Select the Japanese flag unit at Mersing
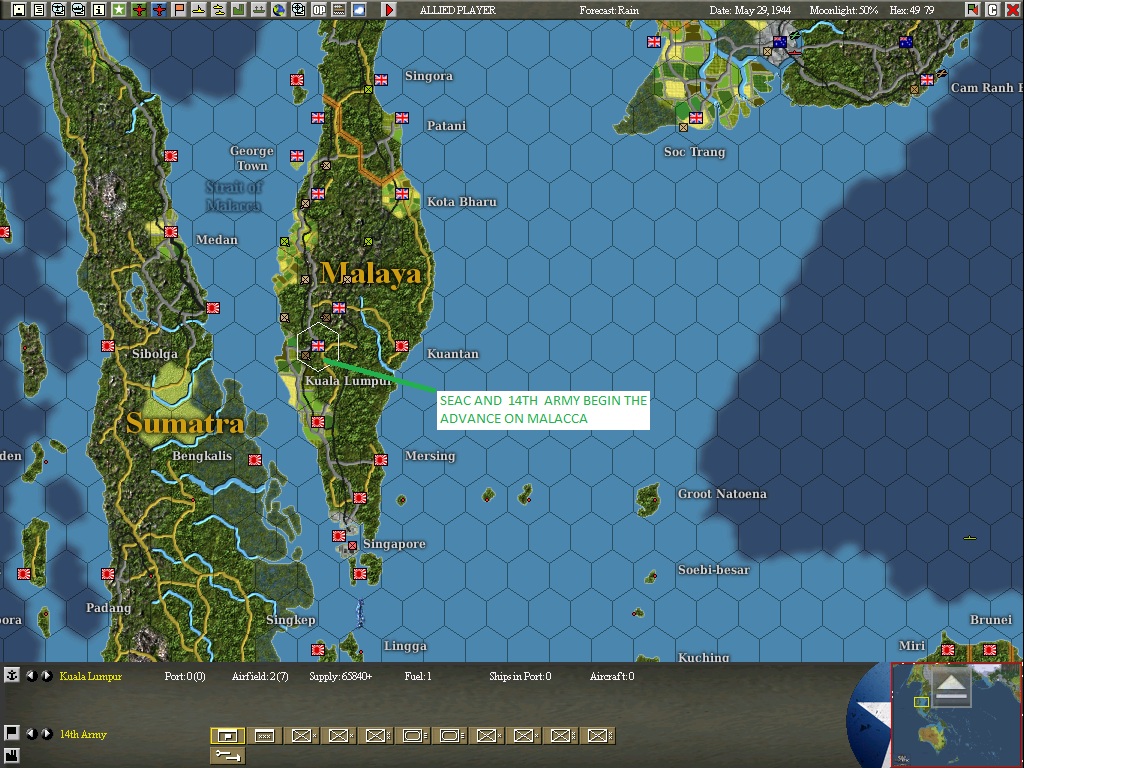The height and width of the screenshot is (774, 1137). (x=381, y=460)
